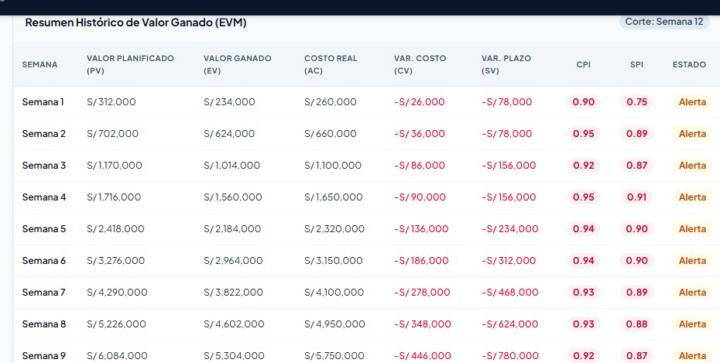Select the 'Semana 6' row label
This screenshot has height=363, width=720.
(44, 260)
